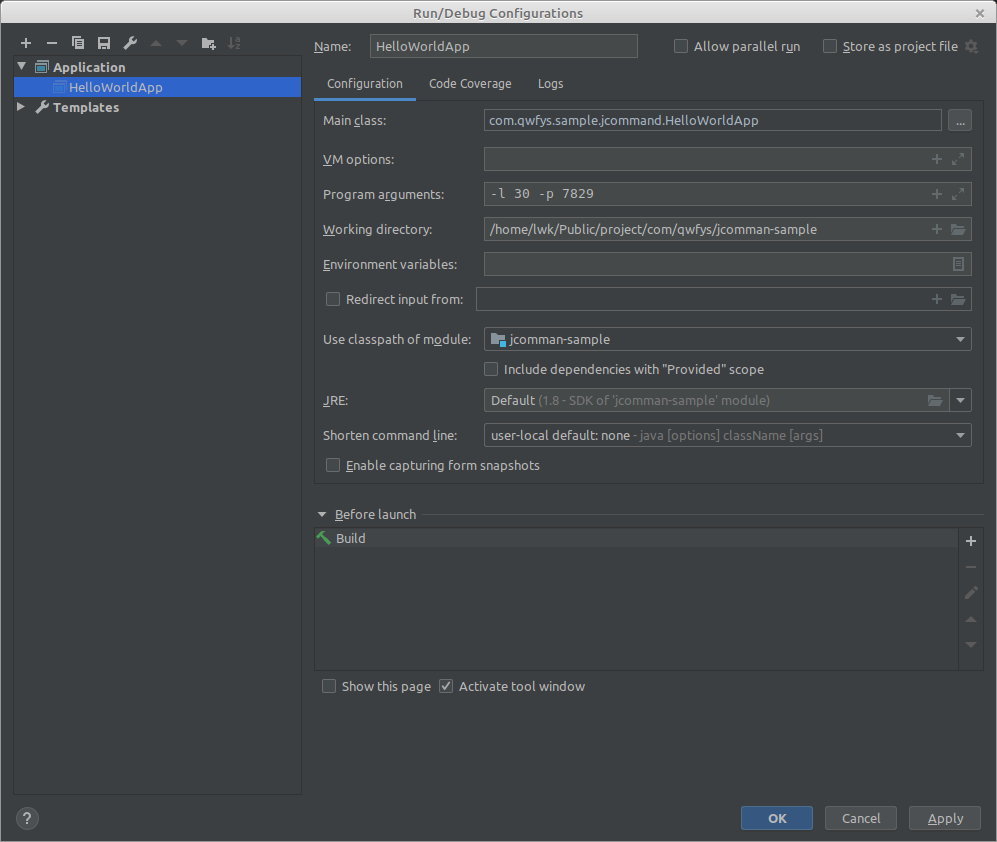Image resolution: width=997 pixels, height=842 pixels.
Task: Collapse the Application tree node
Action: (x=22, y=66)
